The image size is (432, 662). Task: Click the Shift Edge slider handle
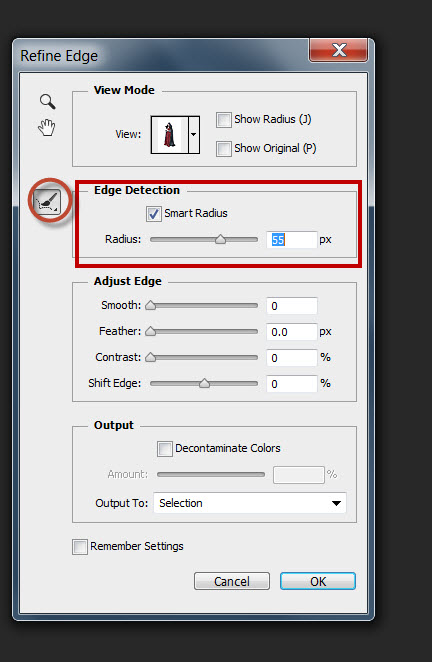pyautogui.click(x=204, y=383)
